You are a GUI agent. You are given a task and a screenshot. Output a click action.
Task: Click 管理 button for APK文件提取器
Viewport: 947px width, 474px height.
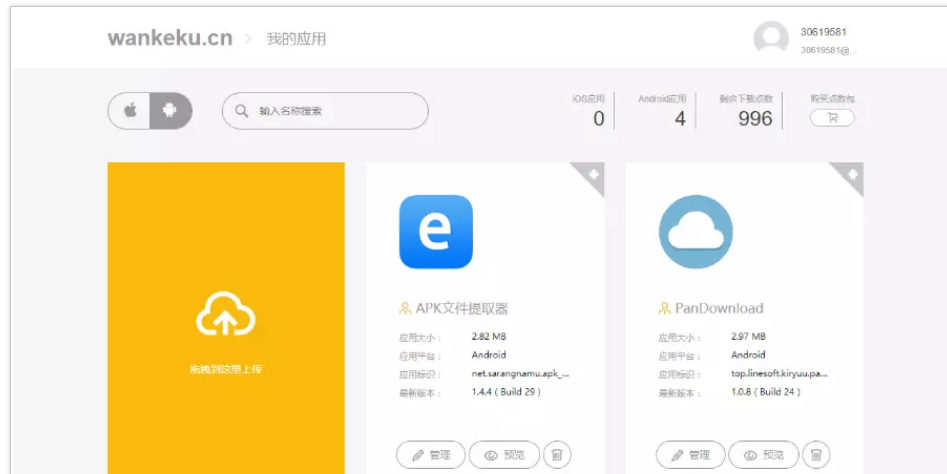click(430, 455)
